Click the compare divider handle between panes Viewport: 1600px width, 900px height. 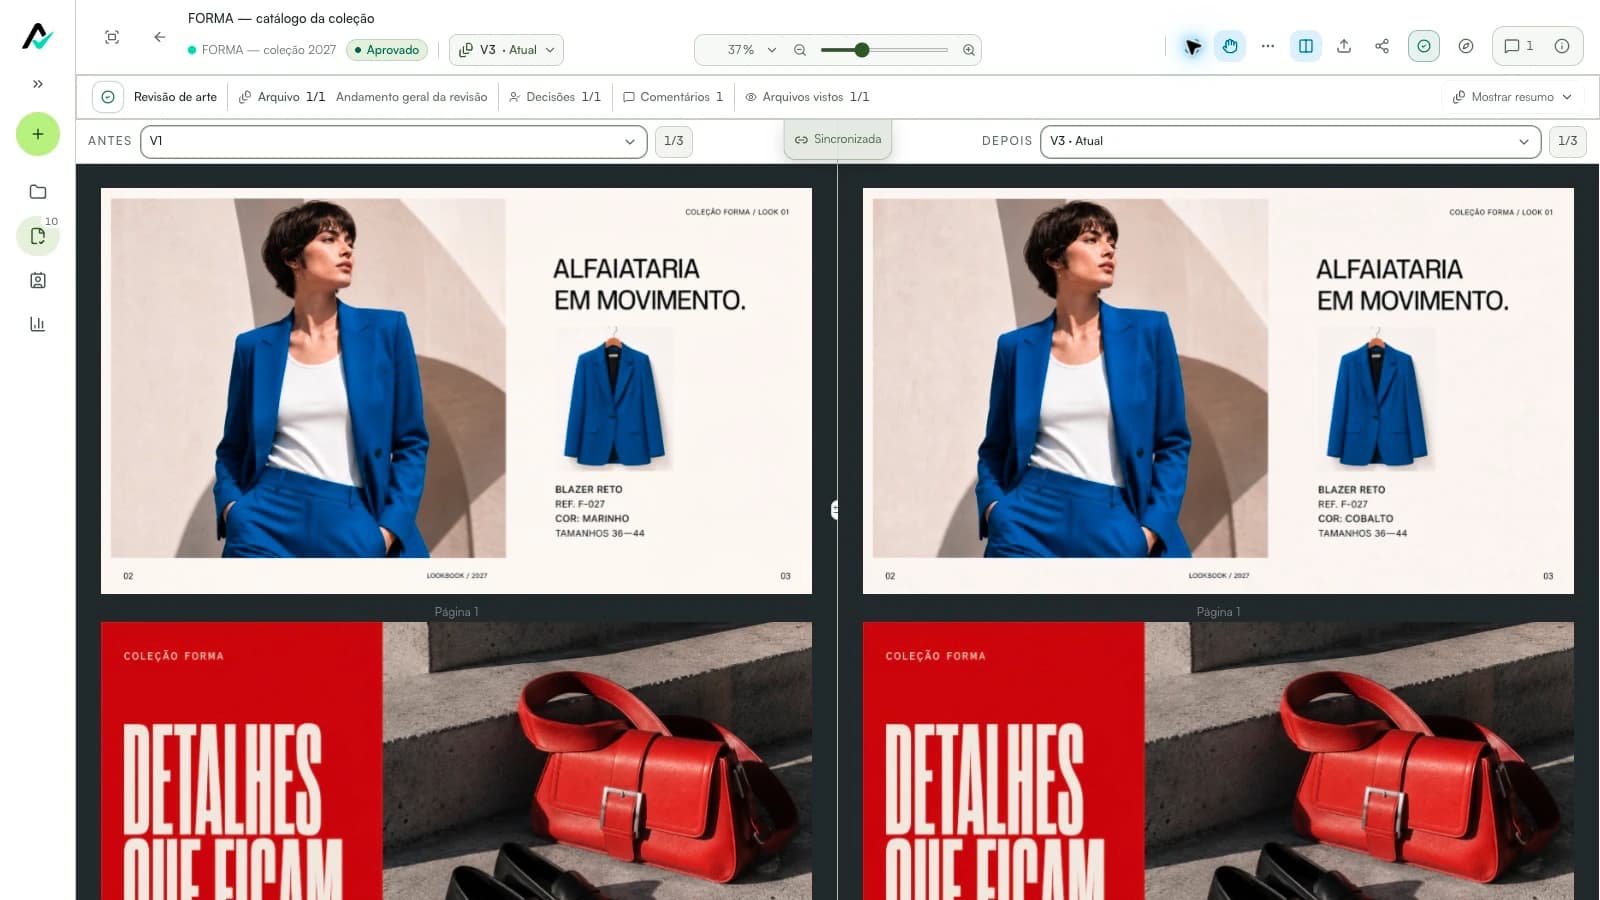[836, 510]
